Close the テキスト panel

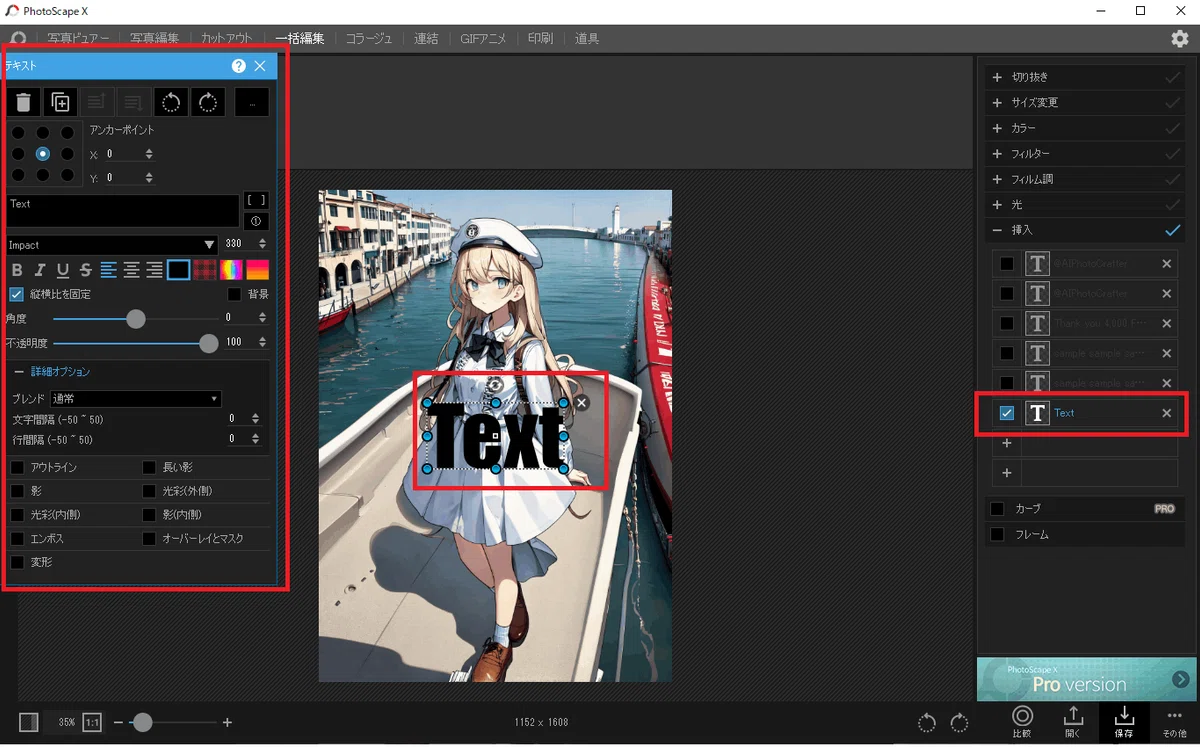(x=260, y=66)
